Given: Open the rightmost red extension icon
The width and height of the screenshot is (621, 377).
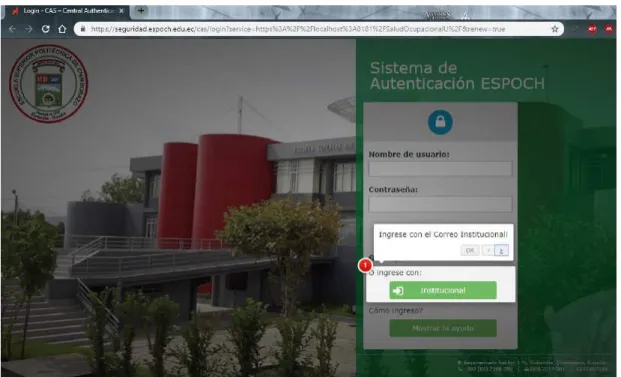Looking at the screenshot, I should 609,29.
